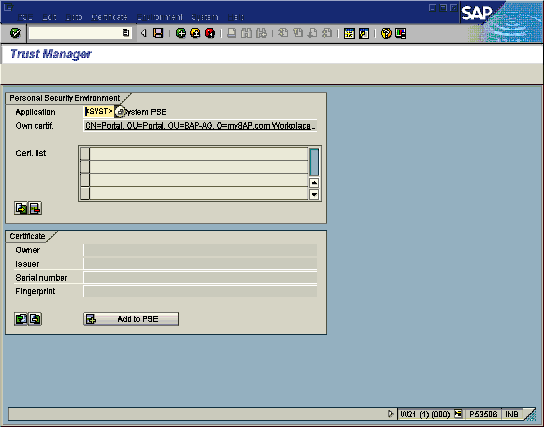Click the Cert. list scrollbar thumb
The width and height of the screenshot is (544, 427).
314,162
